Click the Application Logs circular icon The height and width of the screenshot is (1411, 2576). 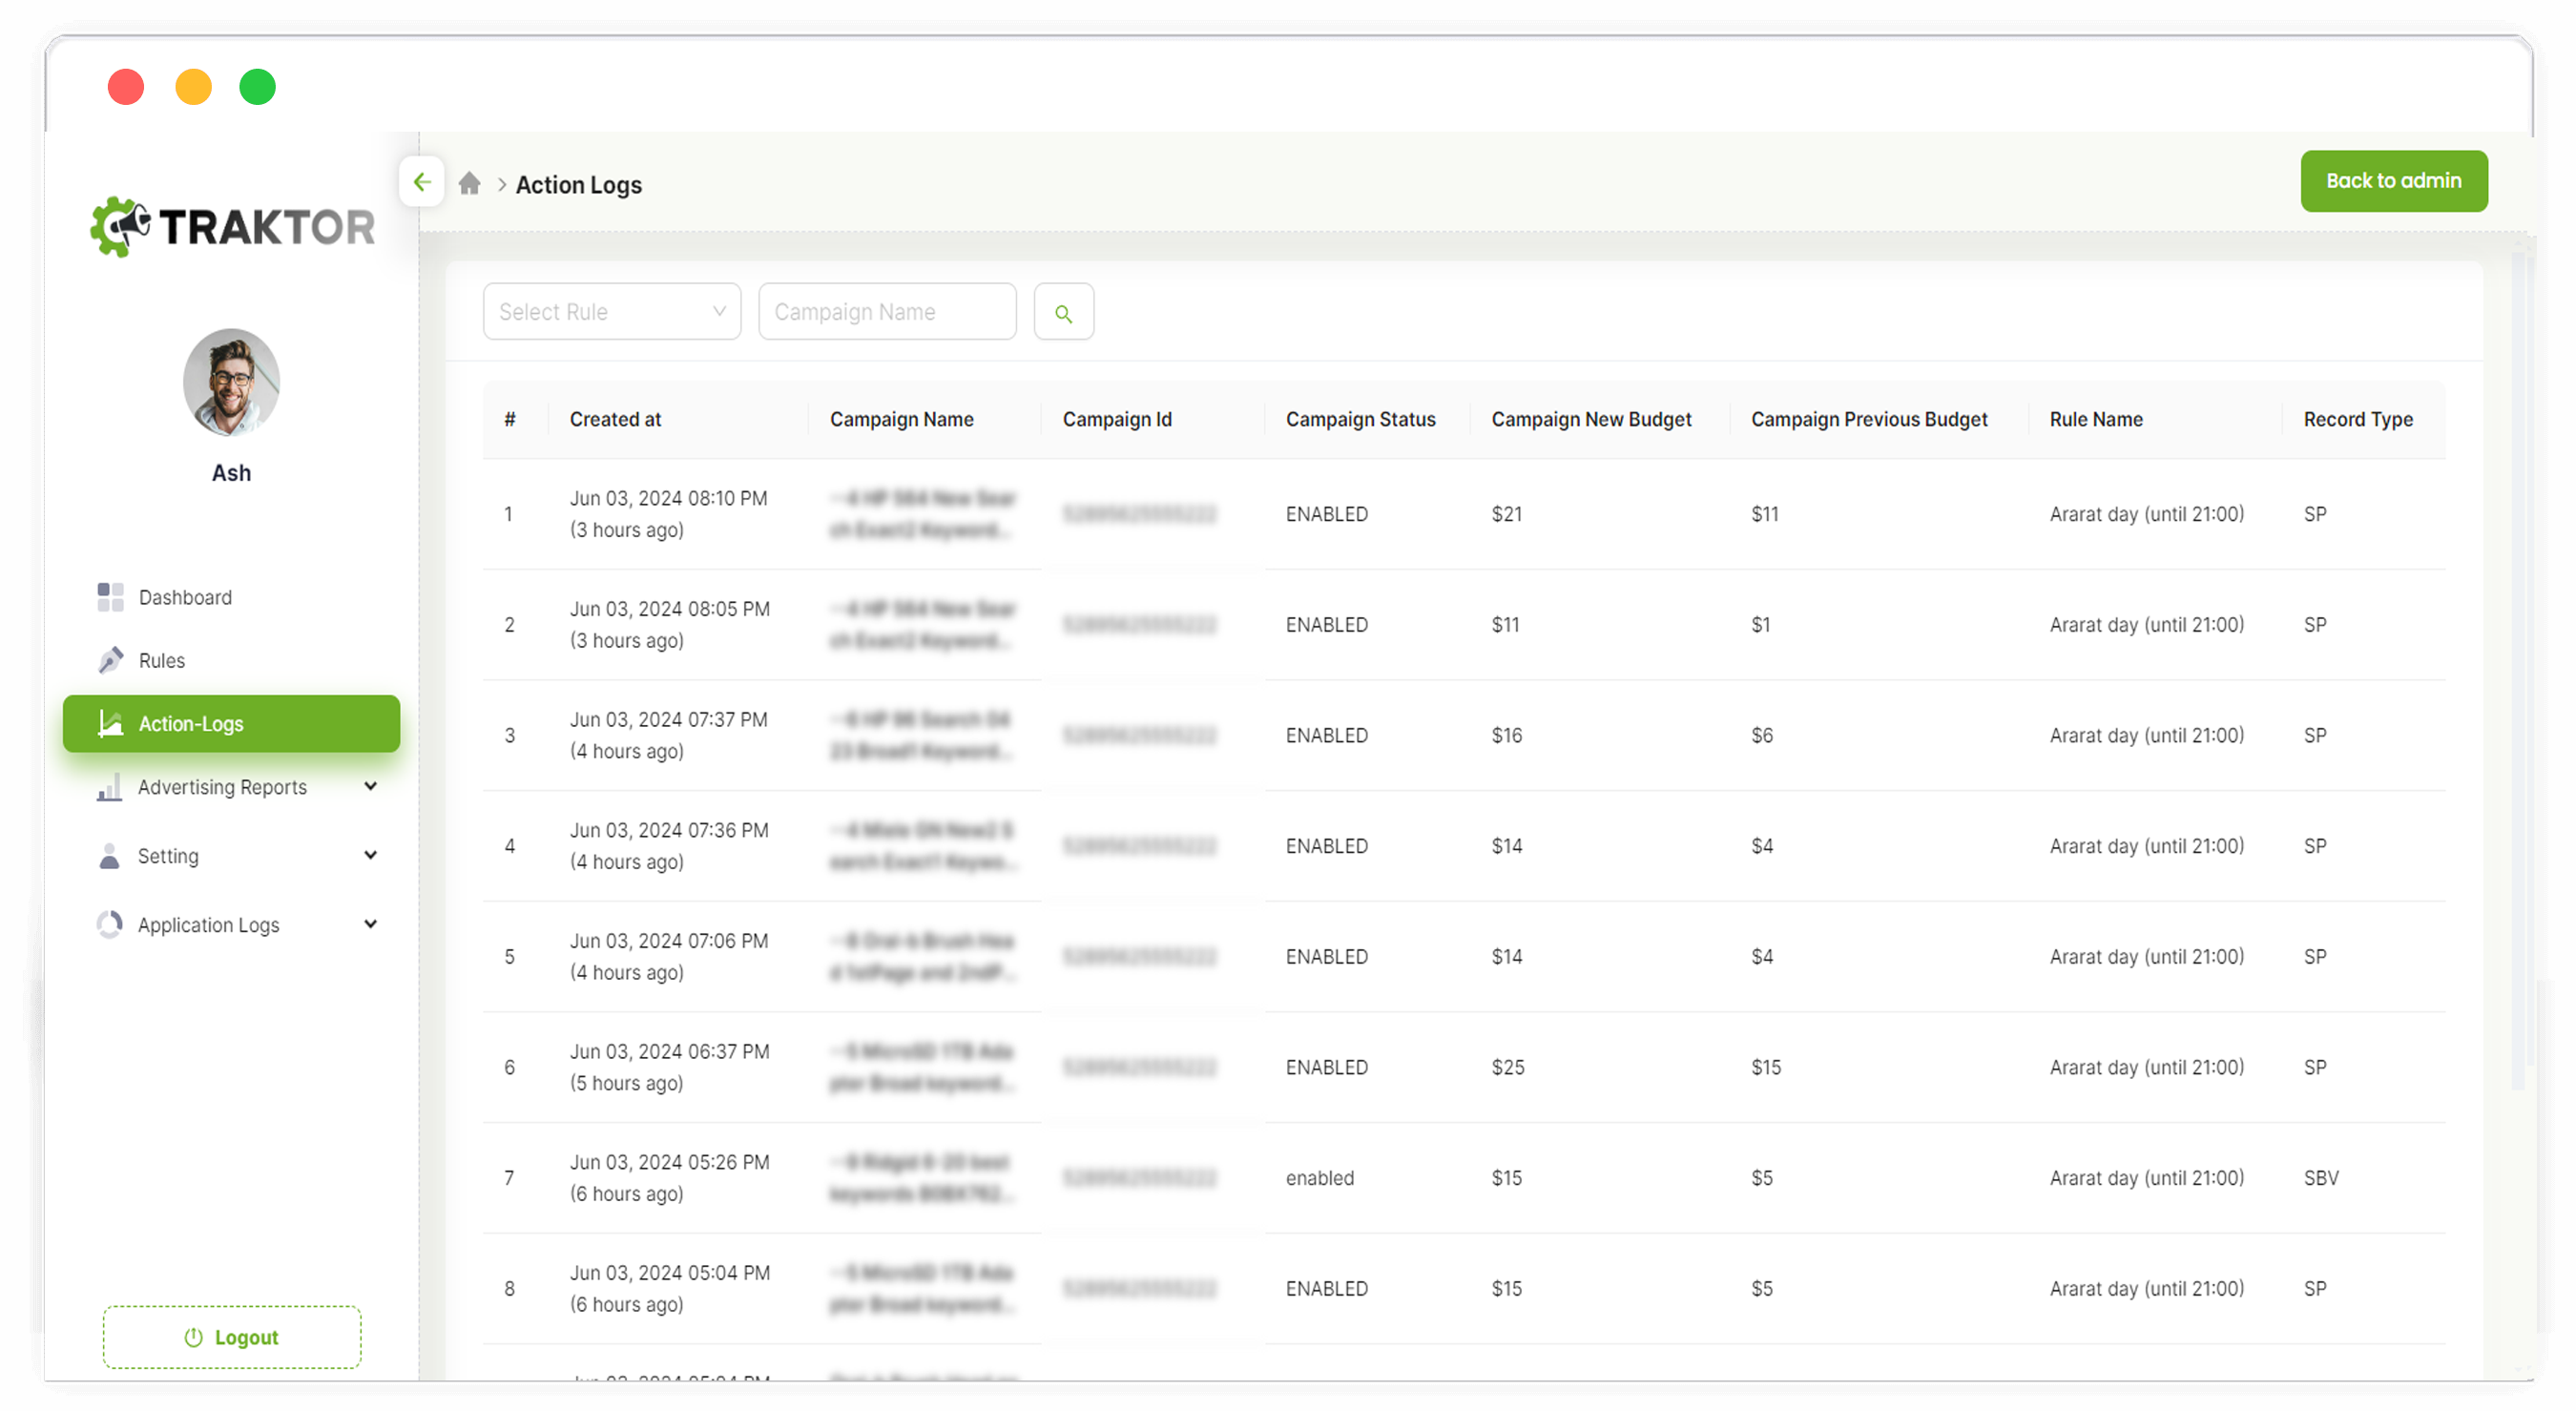coord(110,925)
